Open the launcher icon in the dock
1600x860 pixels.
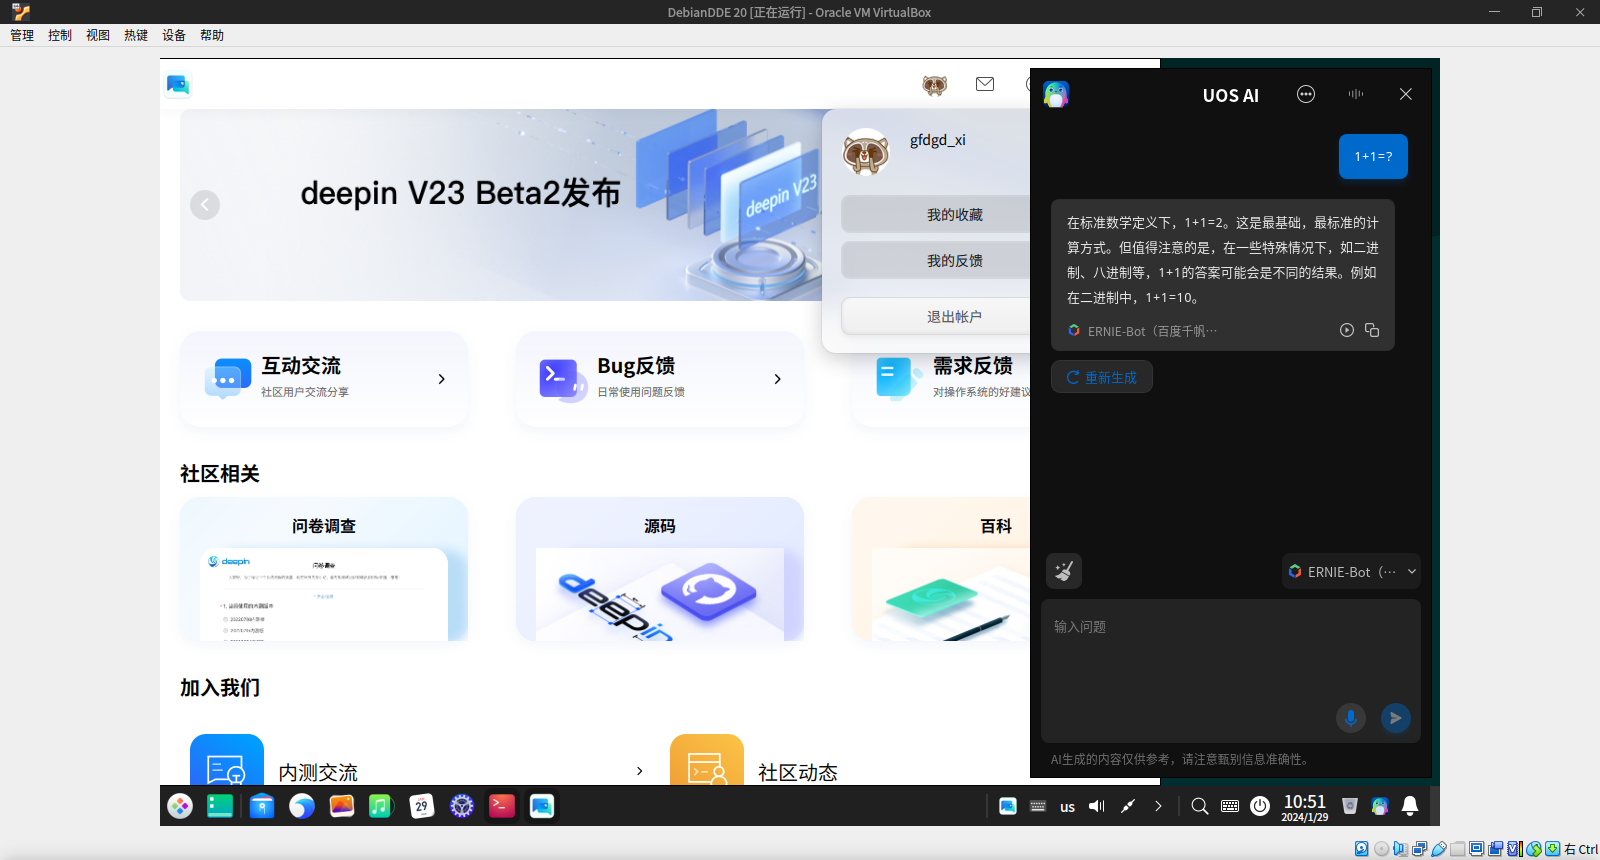180,806
